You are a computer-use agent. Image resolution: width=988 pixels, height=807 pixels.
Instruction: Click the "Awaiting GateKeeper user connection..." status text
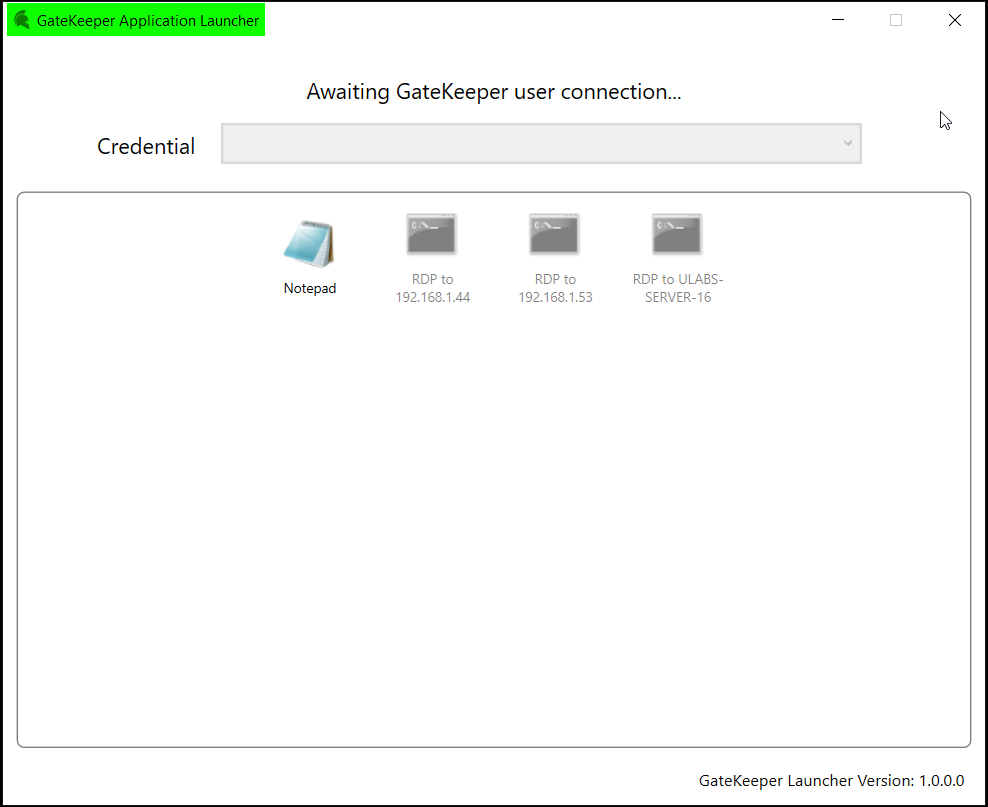coord(493,92)
